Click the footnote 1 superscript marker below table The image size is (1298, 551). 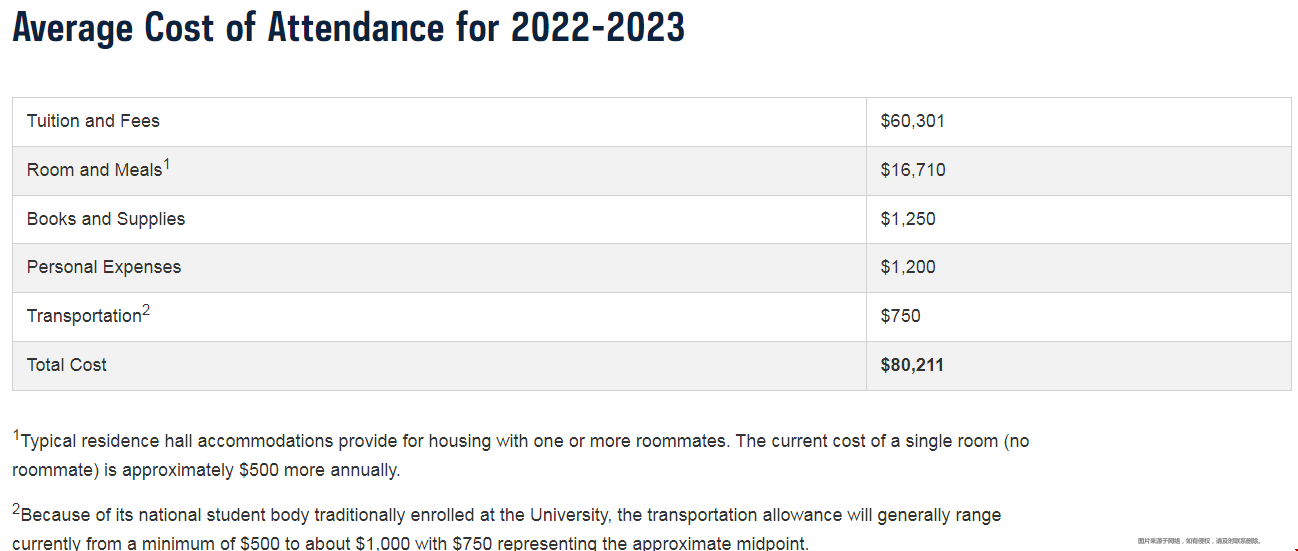pyautogui.click(x=16, y=435)
